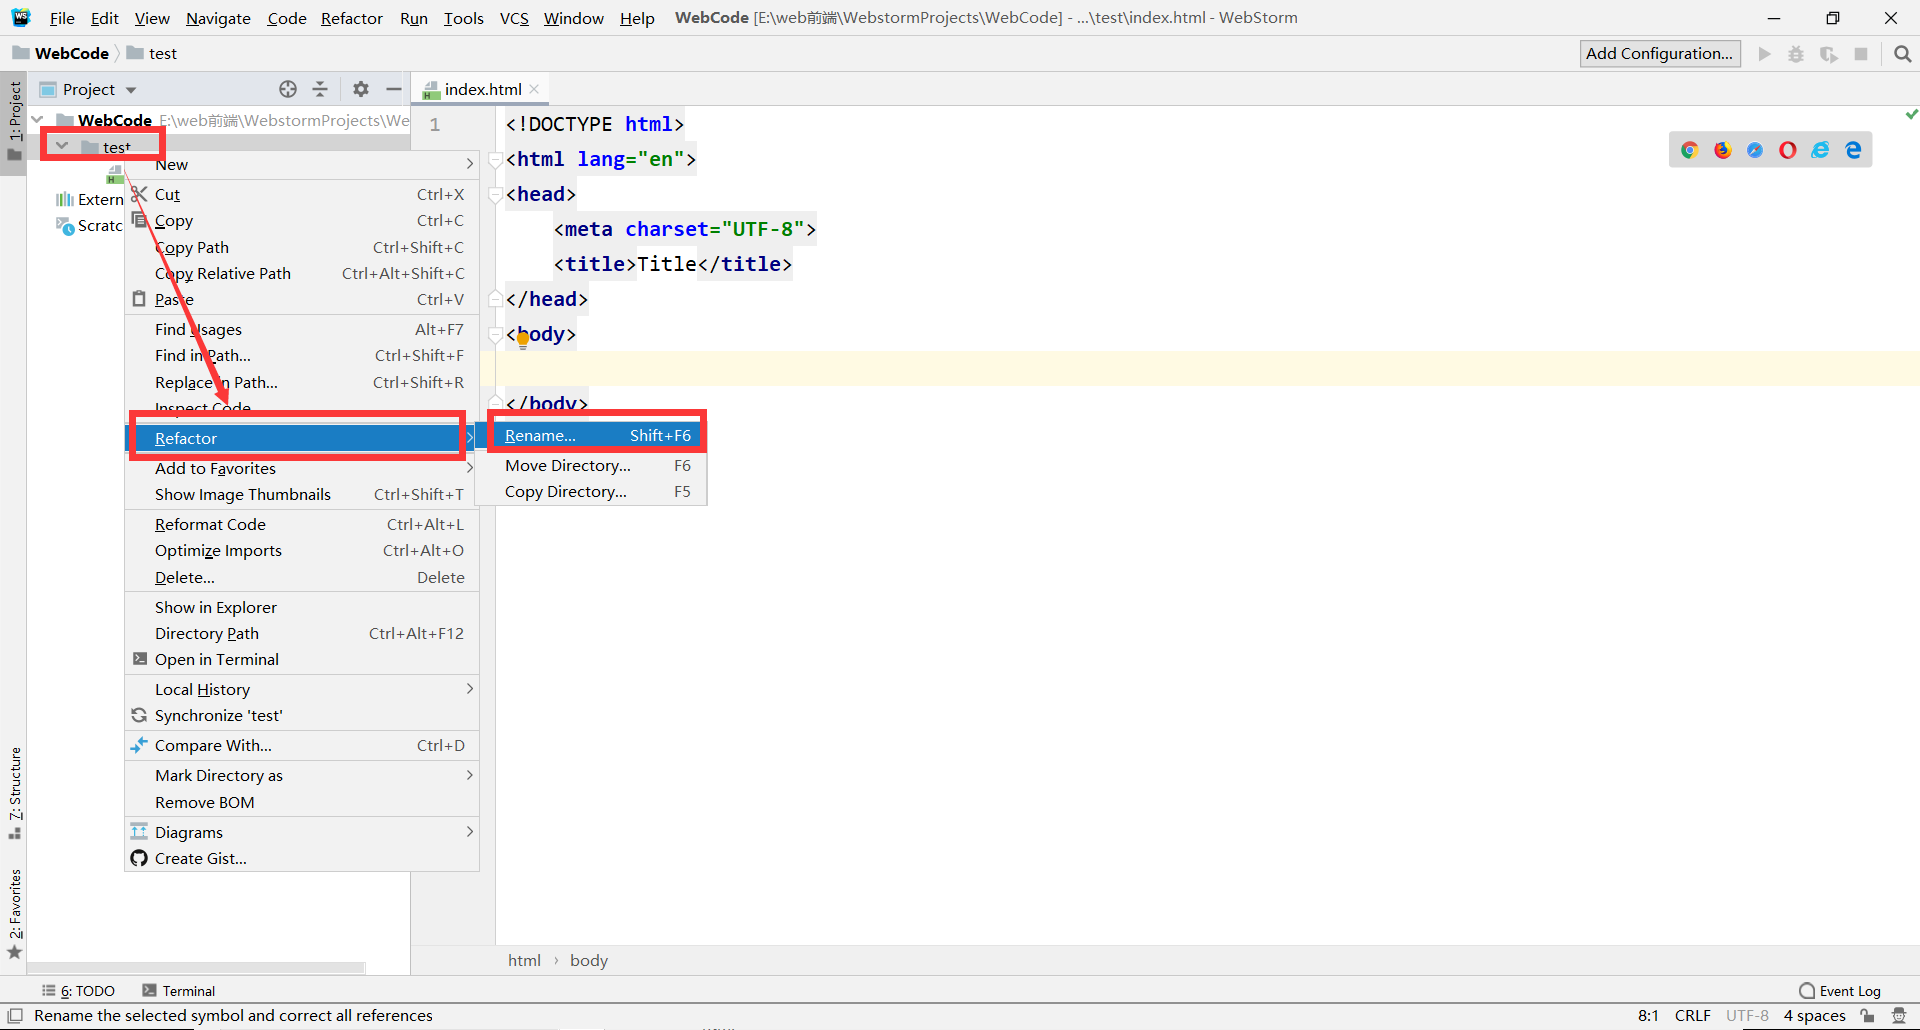
Task: Click body breadcrumb below editor
Action: pyautogui.click(x=589, y=960)
